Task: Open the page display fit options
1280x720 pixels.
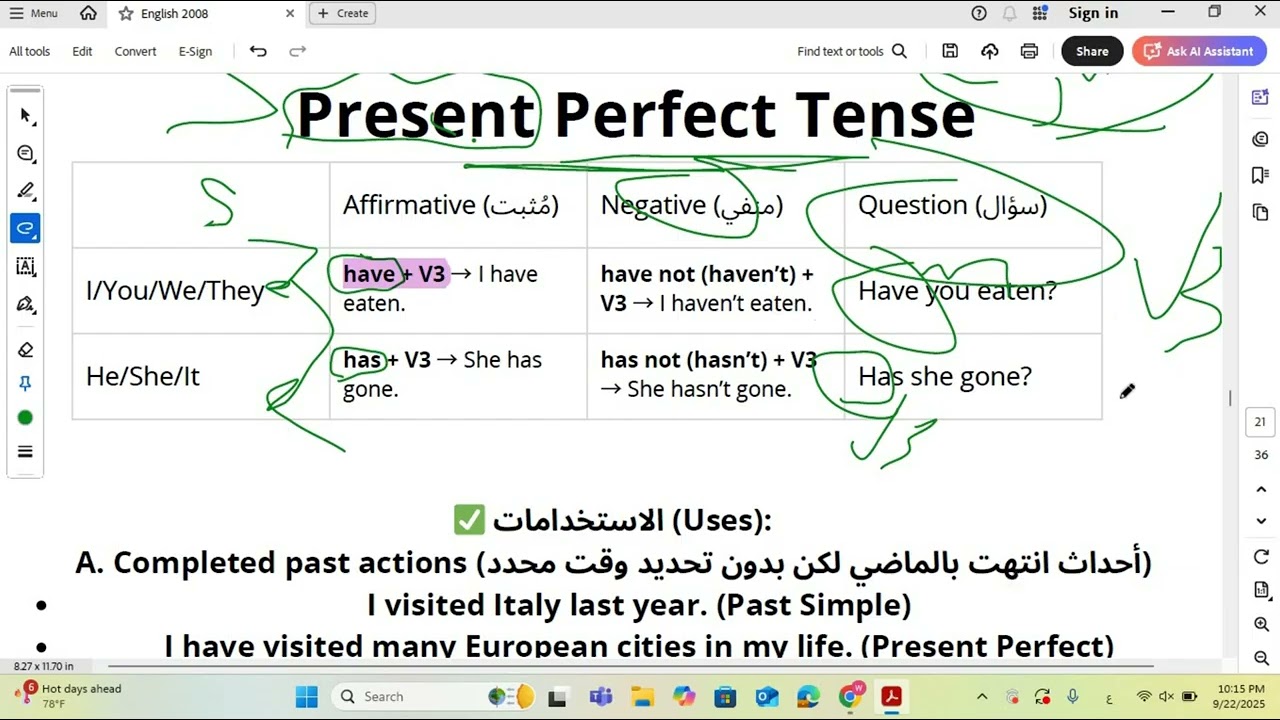Action: [x=1261, y=591]
